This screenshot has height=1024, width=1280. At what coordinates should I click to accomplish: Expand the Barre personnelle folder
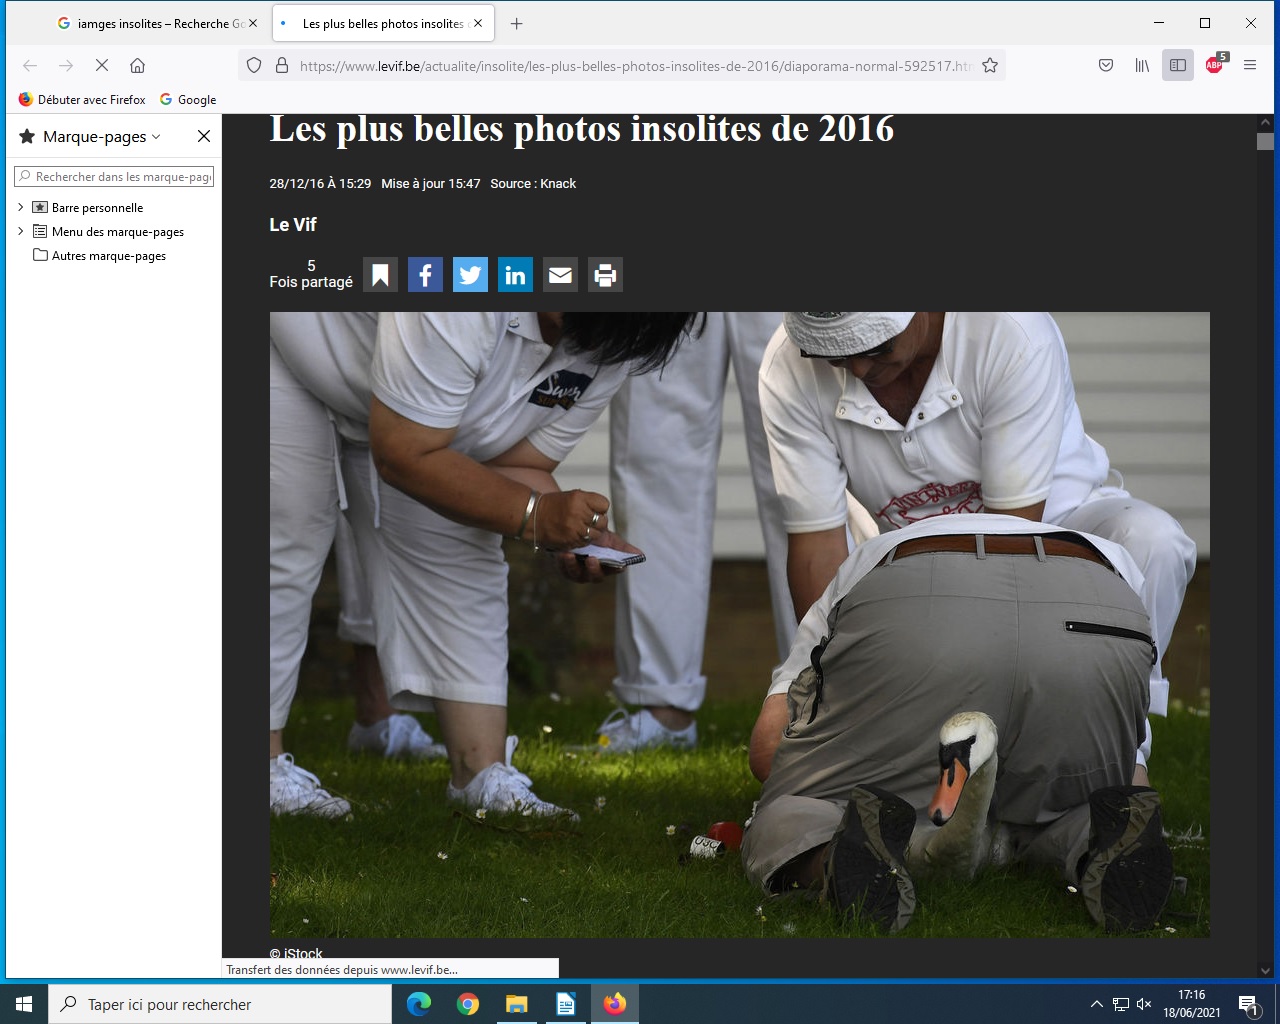[21, 208]
